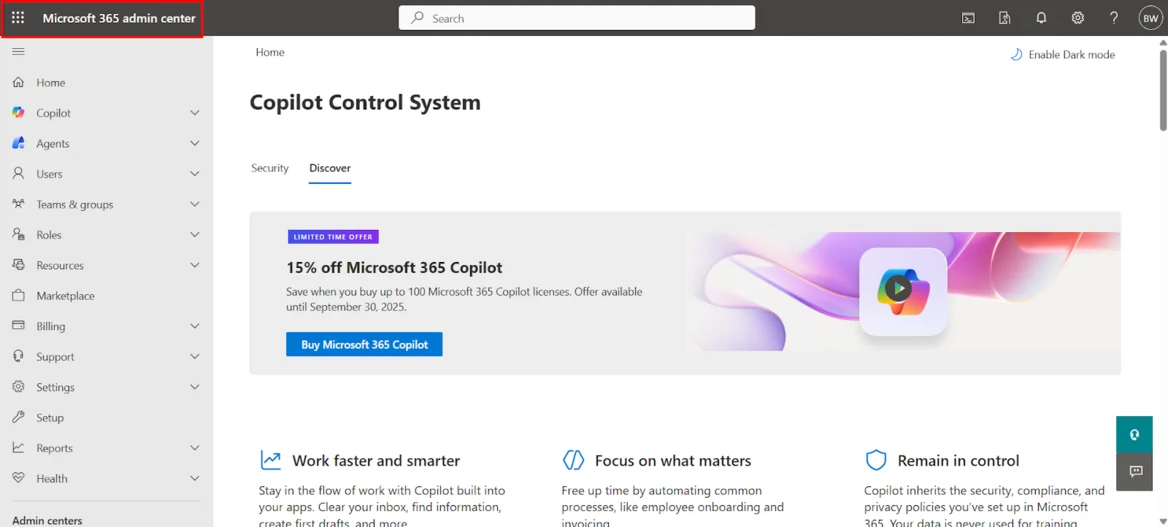The height and width of the screenshot is (527, 1168).
Task: Click the Copilot Control System page title
Action: point(365,102)
